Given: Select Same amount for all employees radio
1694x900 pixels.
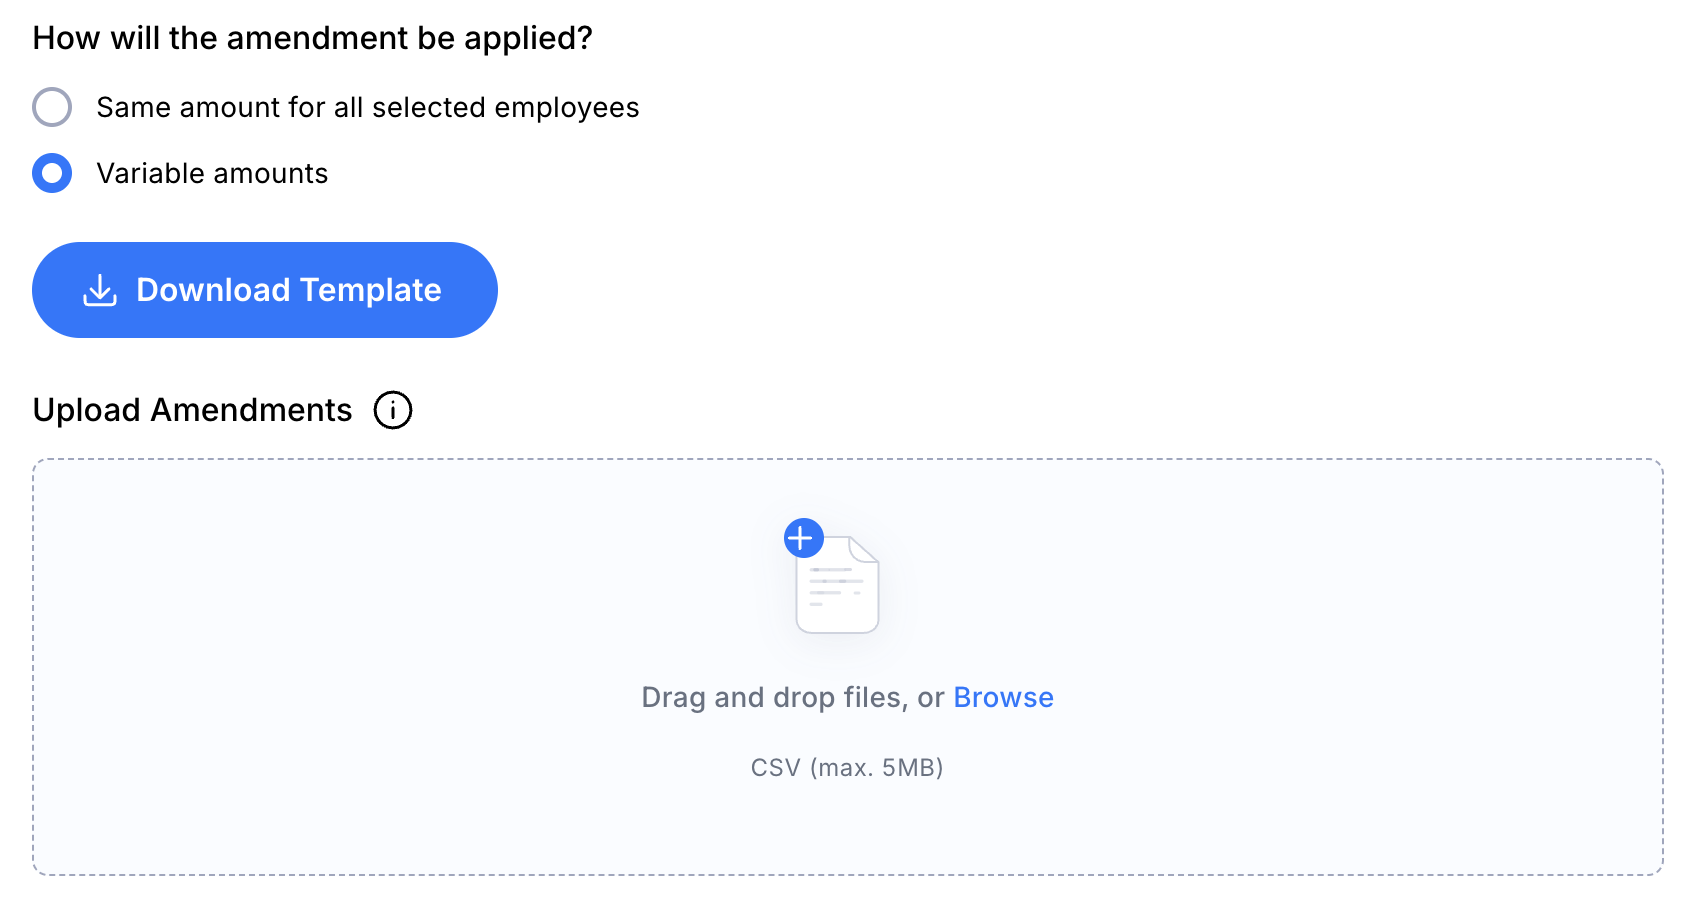Looking at the screenshot, I should click(x=52, y=107).
